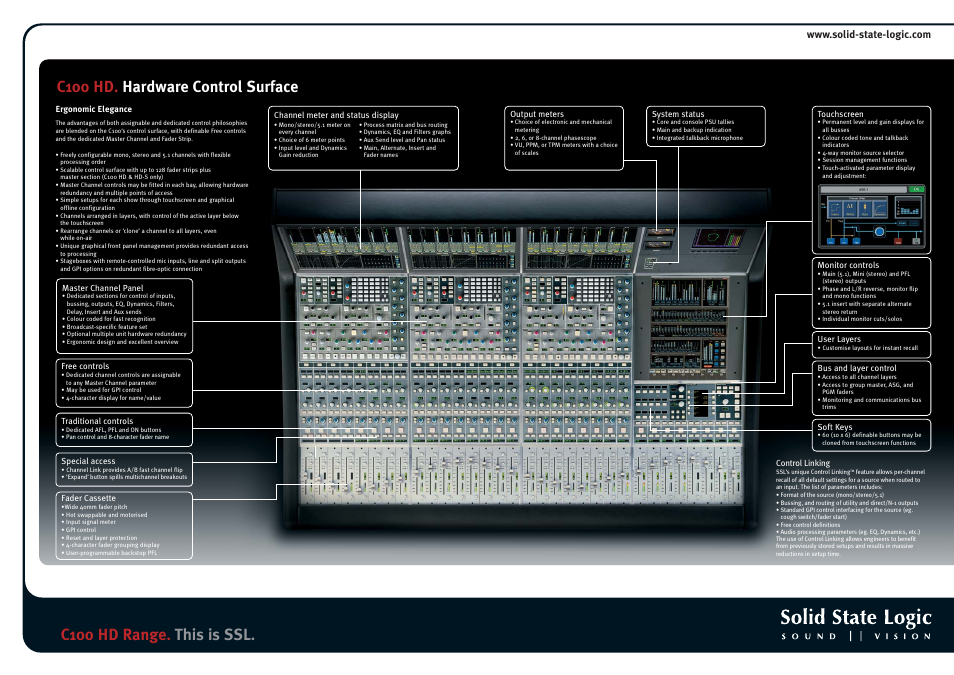Screen dimensions: 954x675
Task: Click "Individual monitor cuts/solos" bullet
Action: click(x=860, y=319)
